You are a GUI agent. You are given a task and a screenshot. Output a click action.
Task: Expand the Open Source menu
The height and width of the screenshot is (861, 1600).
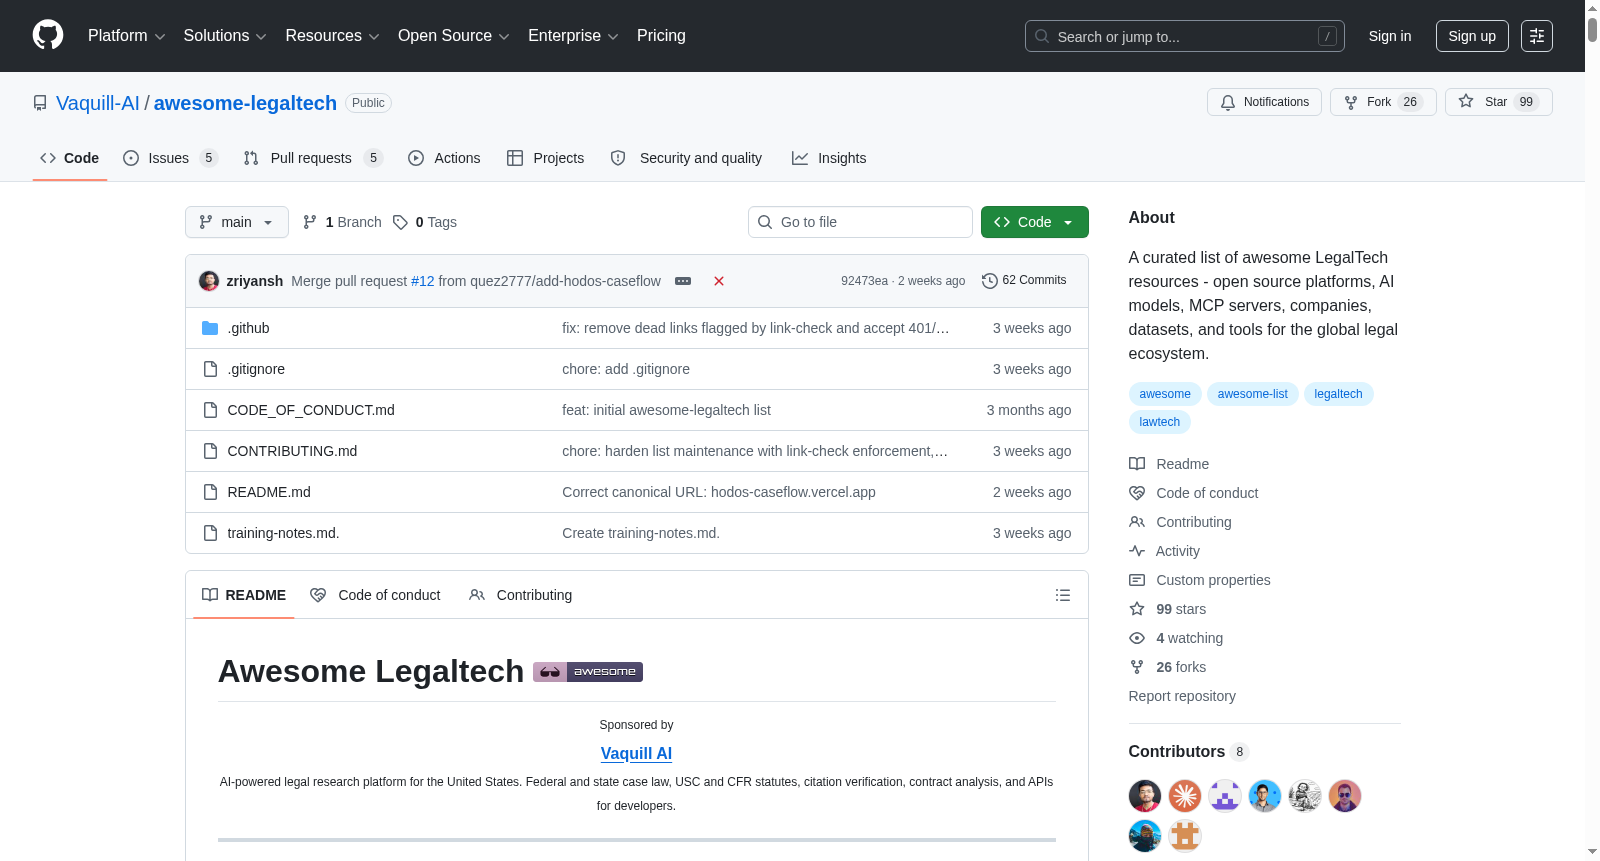point(454,36)
